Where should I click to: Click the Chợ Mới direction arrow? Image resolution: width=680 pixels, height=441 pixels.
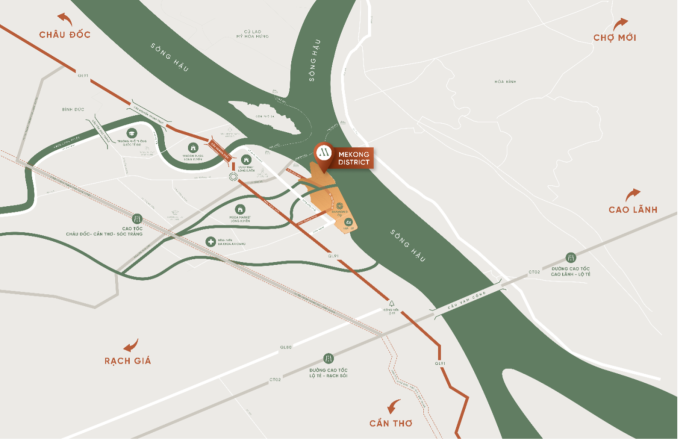coord(620,24)
